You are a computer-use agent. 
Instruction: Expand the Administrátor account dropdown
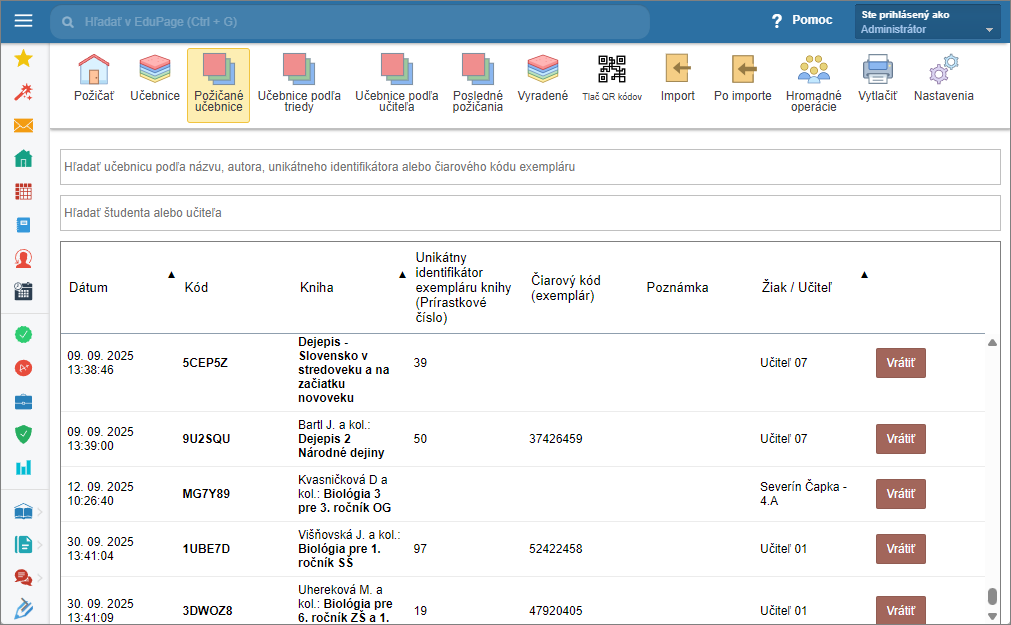pyautogui.click(x=989, y=30)
